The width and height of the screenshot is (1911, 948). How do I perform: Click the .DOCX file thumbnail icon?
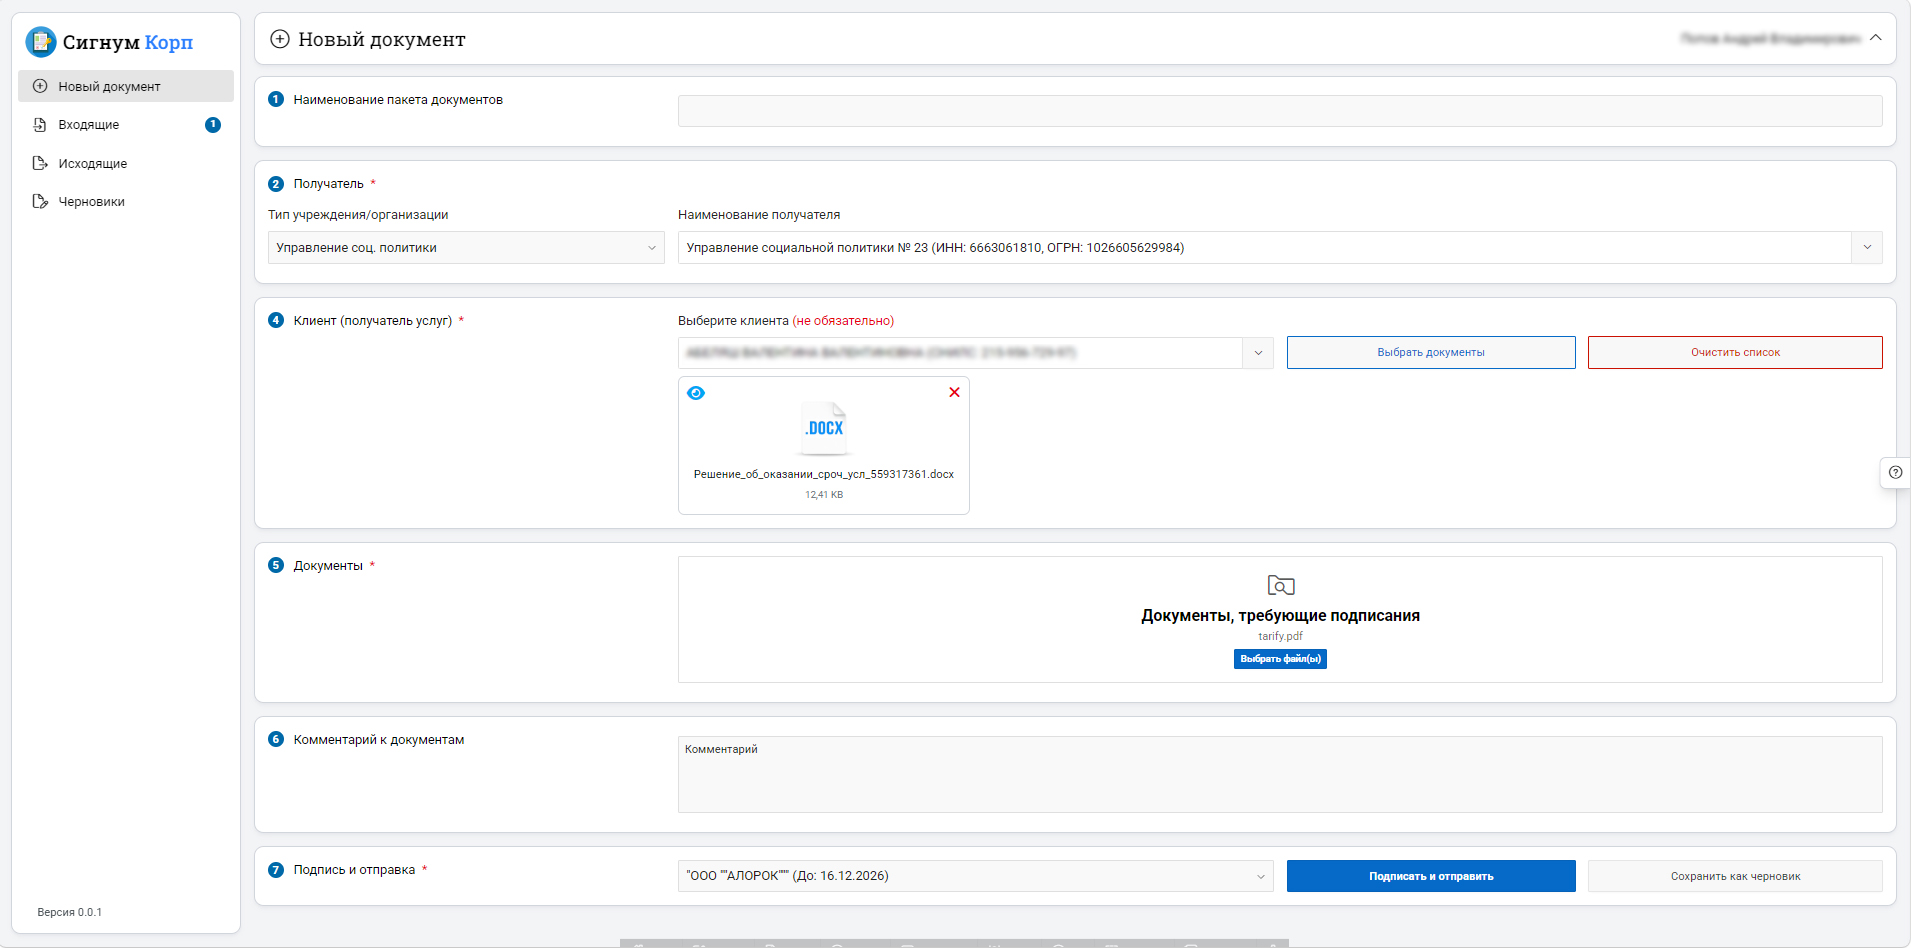tap(825, 428)
